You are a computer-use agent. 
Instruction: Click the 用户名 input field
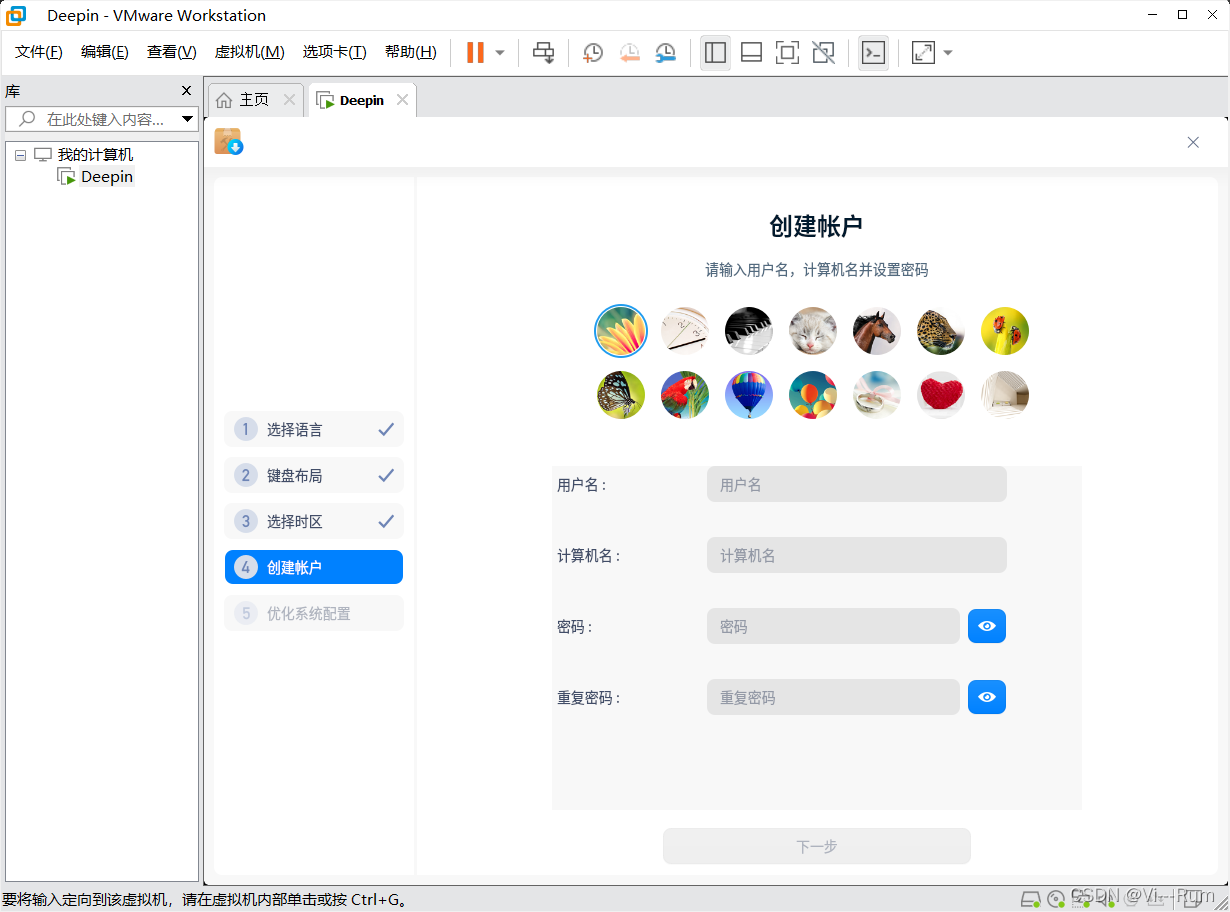pos(856,484)
